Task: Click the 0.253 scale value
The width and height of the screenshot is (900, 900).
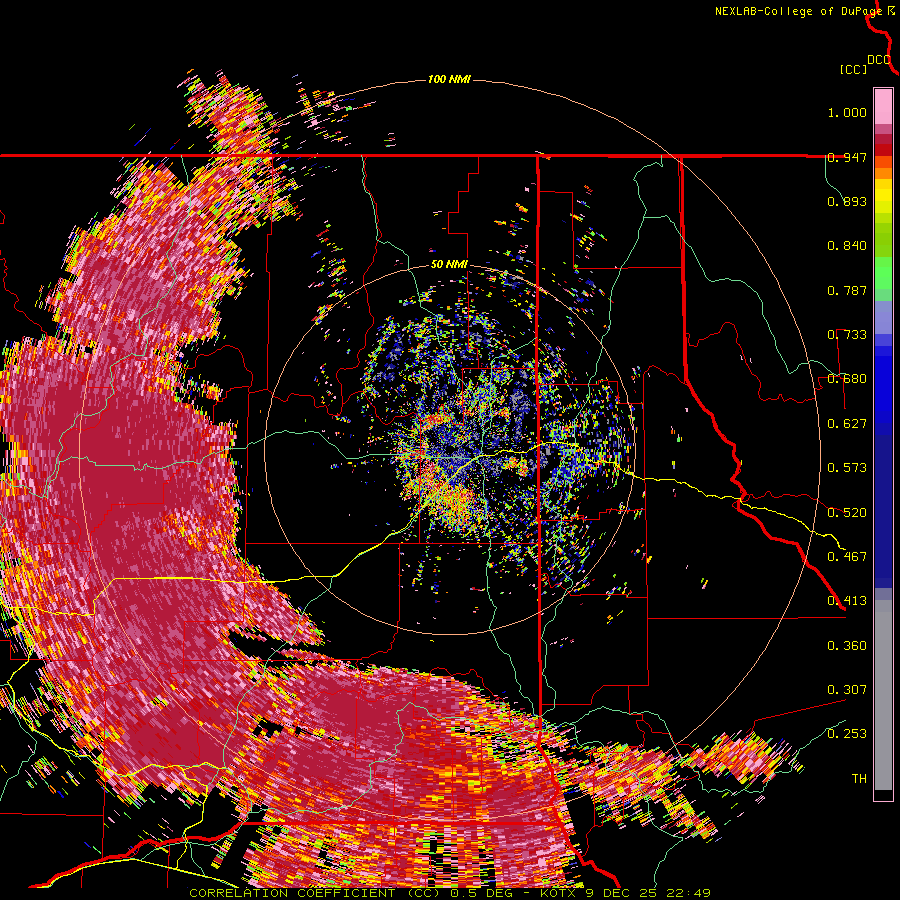Action: click(847, 734)
